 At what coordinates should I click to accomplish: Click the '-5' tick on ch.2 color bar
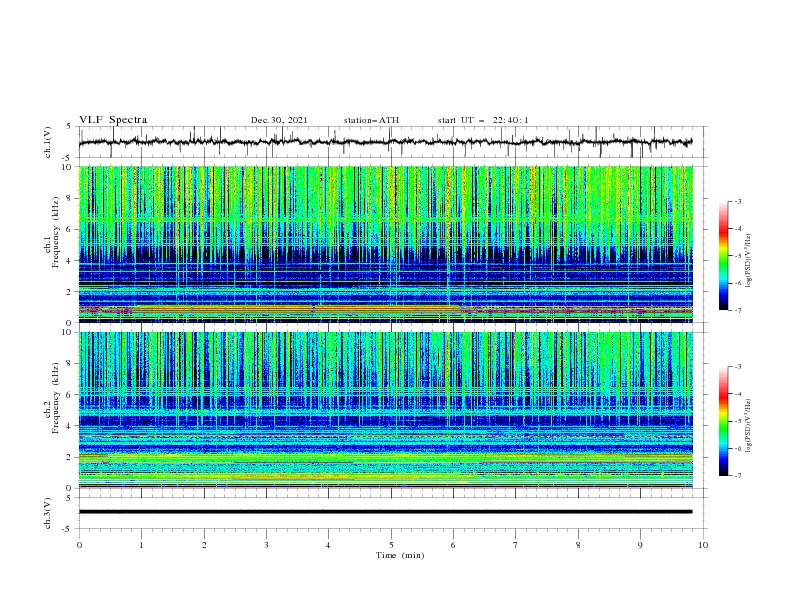[737, 421]
